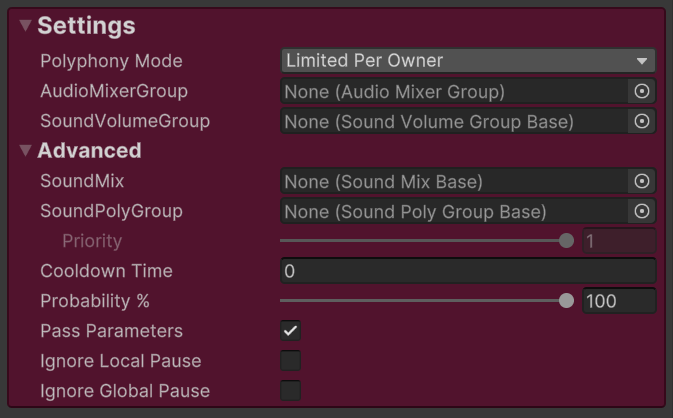Click the Probability % value field

618,301
